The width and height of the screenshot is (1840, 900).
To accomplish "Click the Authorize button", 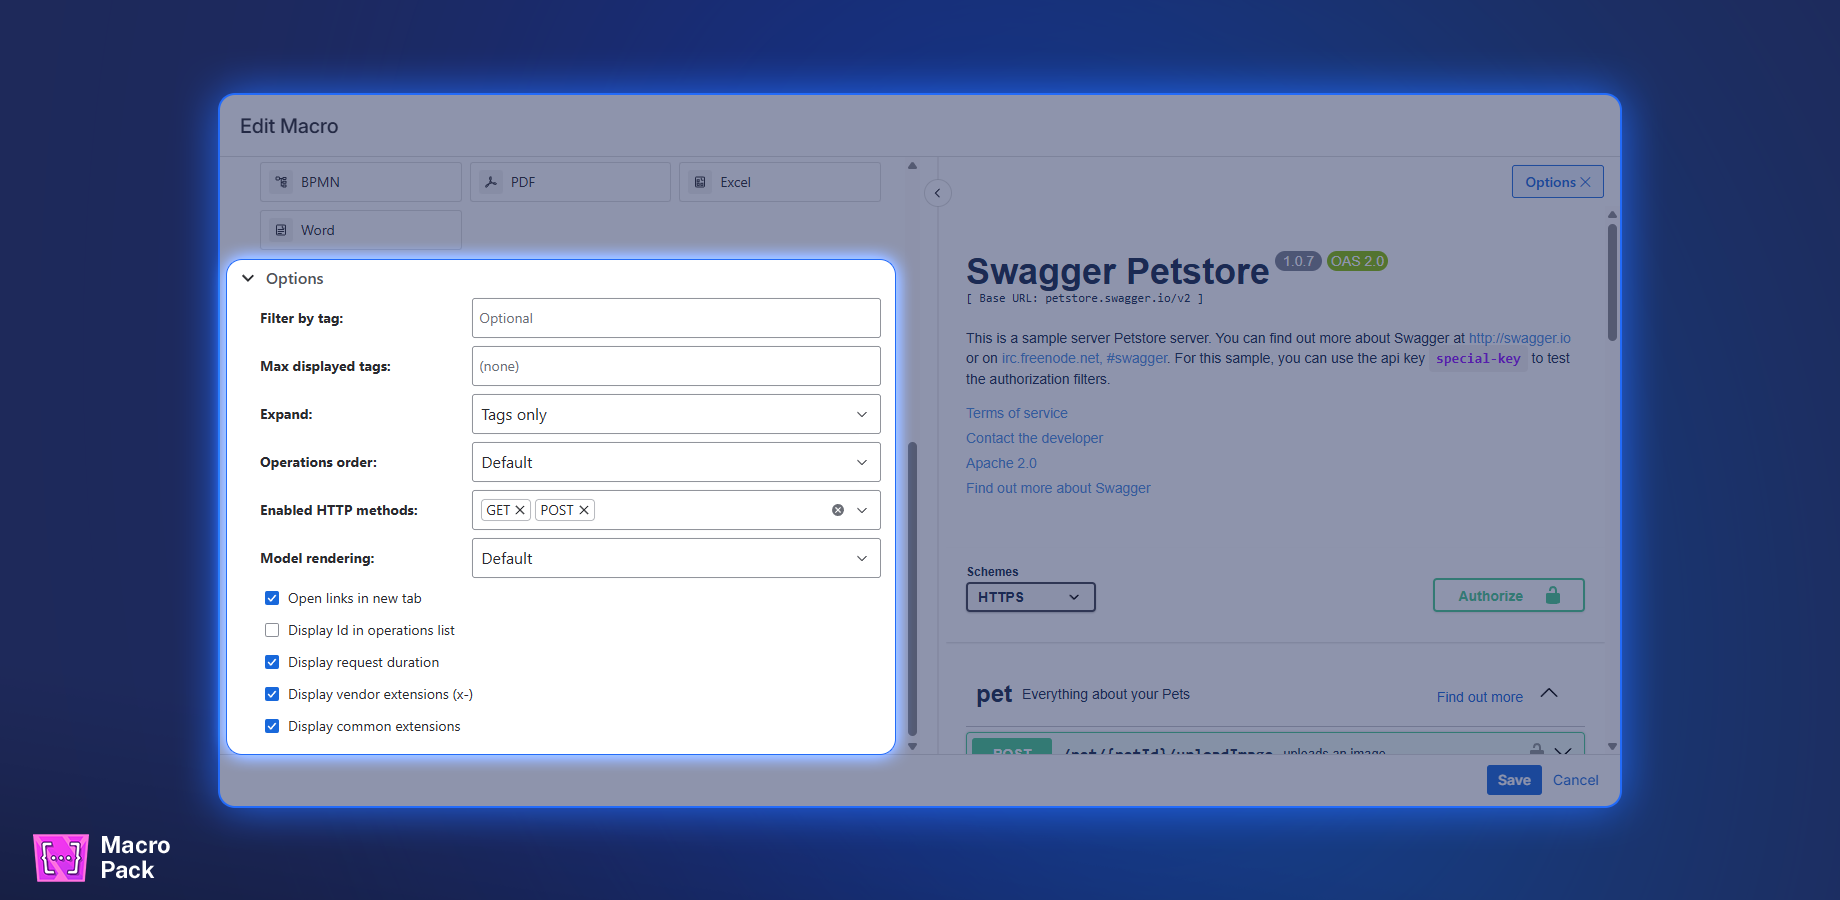I will pos(1509,595).
